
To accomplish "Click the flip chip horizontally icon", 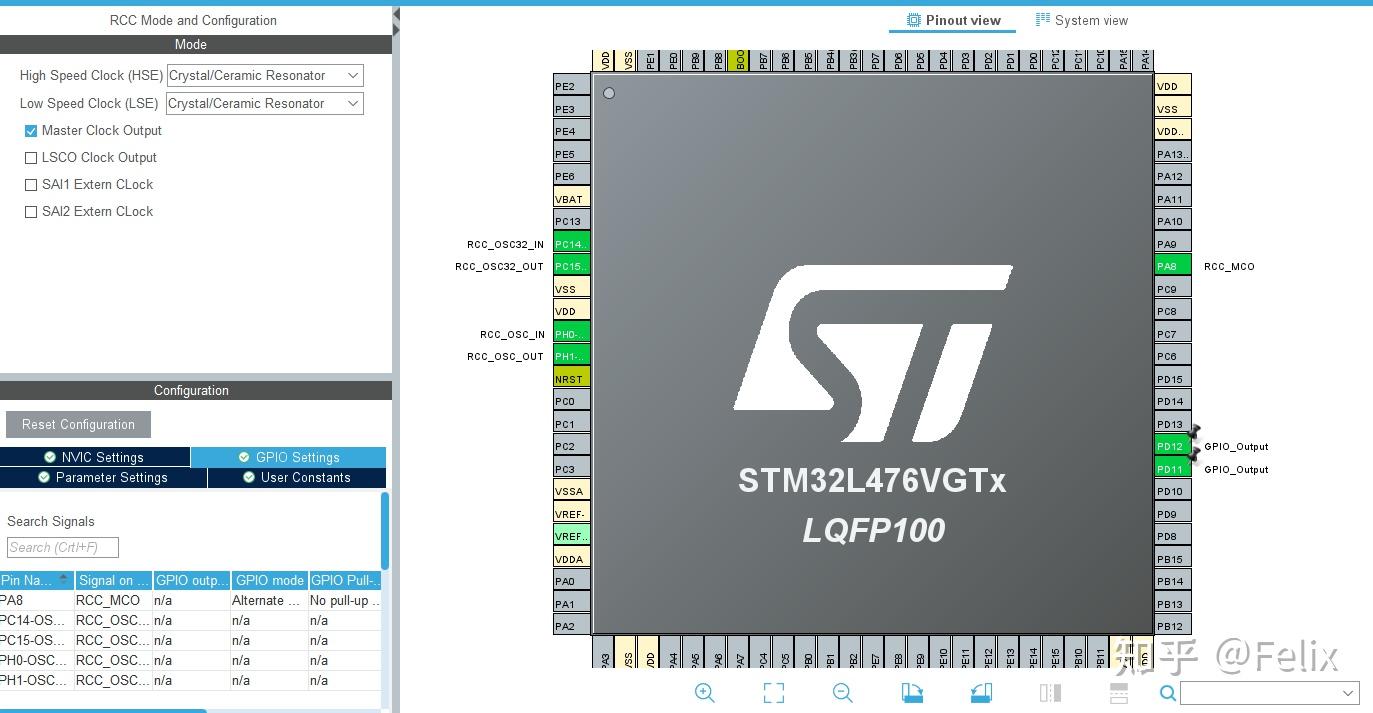I will click(1049, 692).
